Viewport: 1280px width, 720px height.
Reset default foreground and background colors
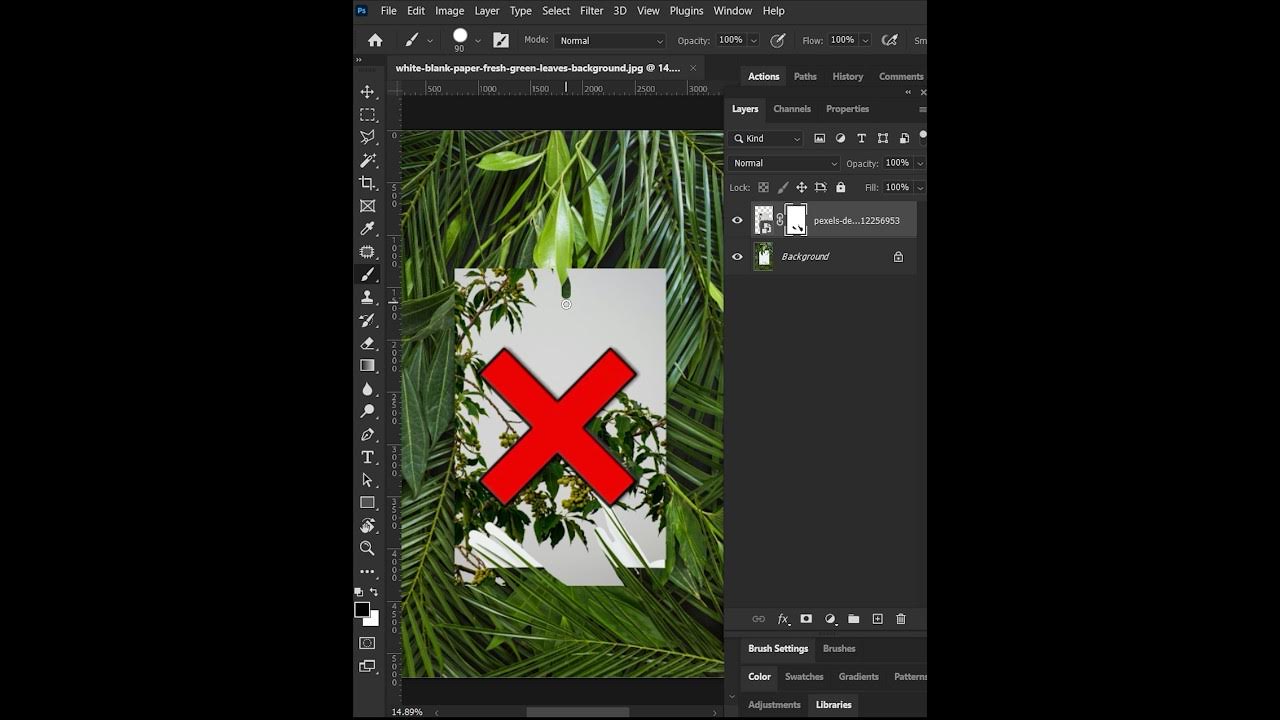tap(359, 592)
